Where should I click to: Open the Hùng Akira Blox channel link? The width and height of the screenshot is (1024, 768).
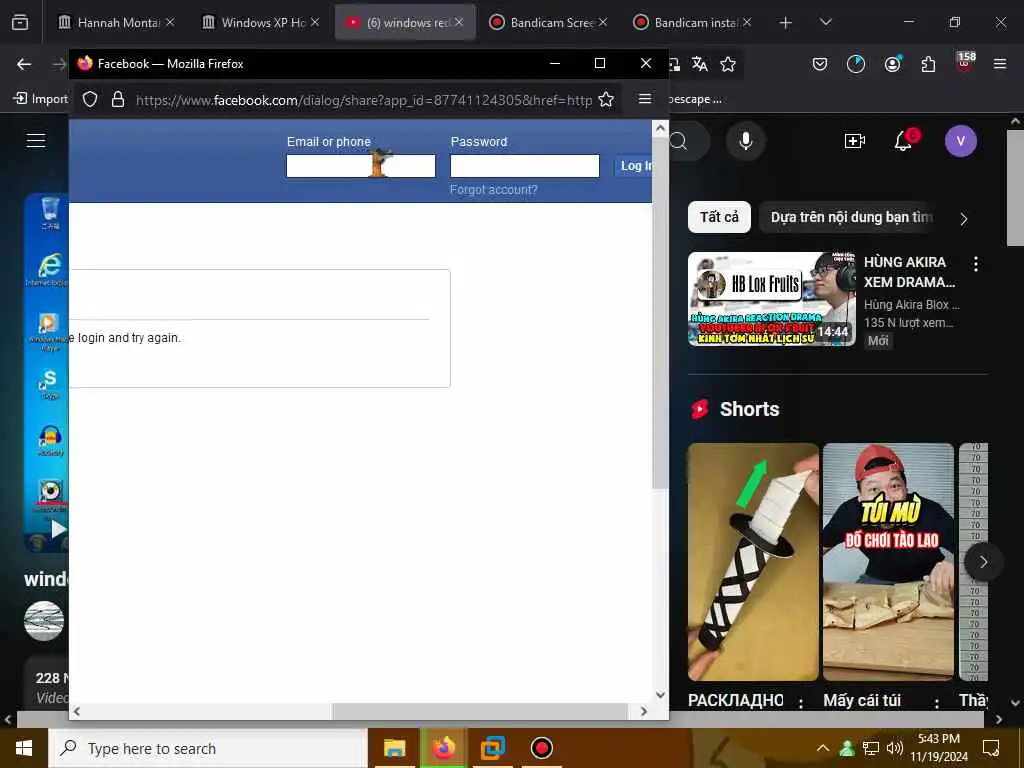[911, 305]
